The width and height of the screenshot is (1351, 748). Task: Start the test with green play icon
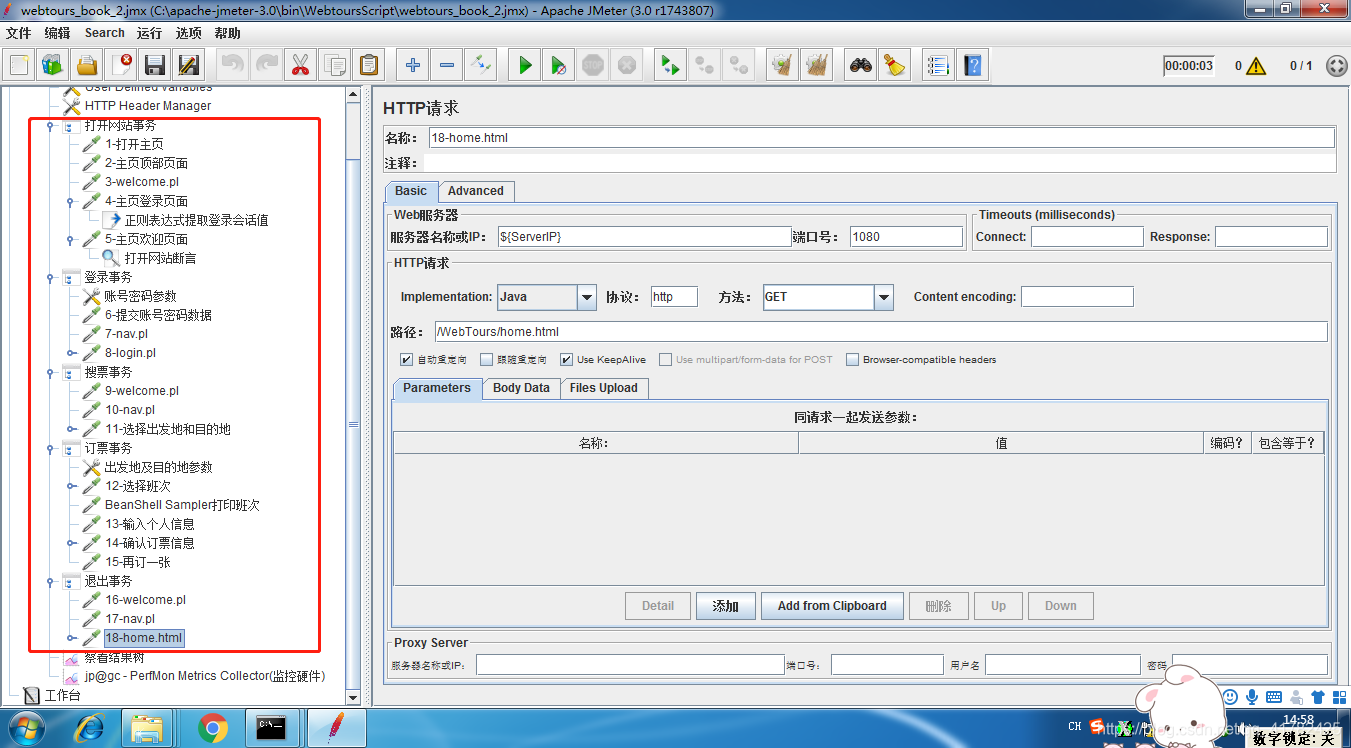tap(524, 66)
